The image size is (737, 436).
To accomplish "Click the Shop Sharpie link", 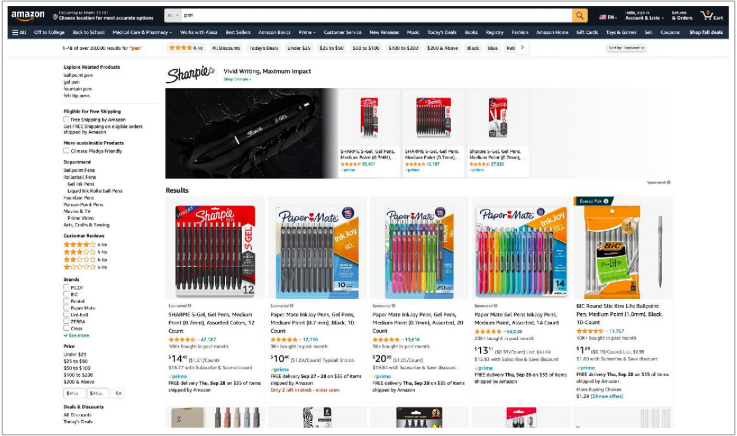I will tap(237, 79).
